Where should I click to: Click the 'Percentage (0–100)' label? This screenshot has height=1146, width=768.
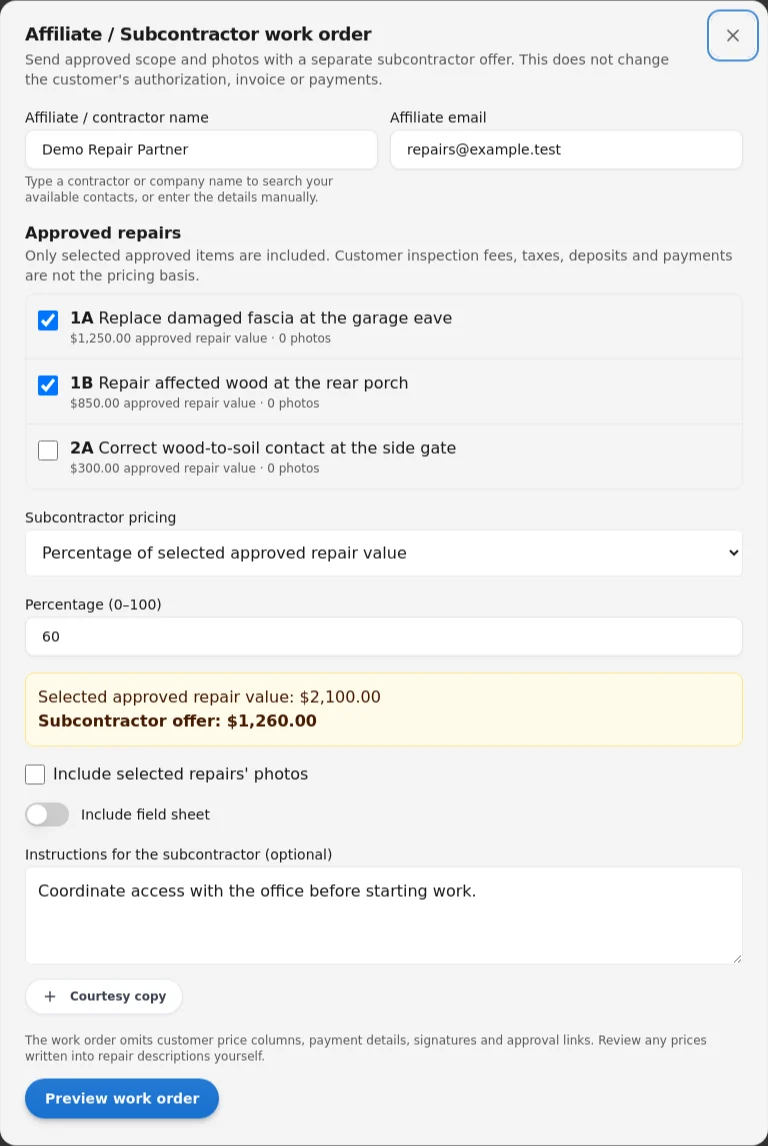(94, 604)
